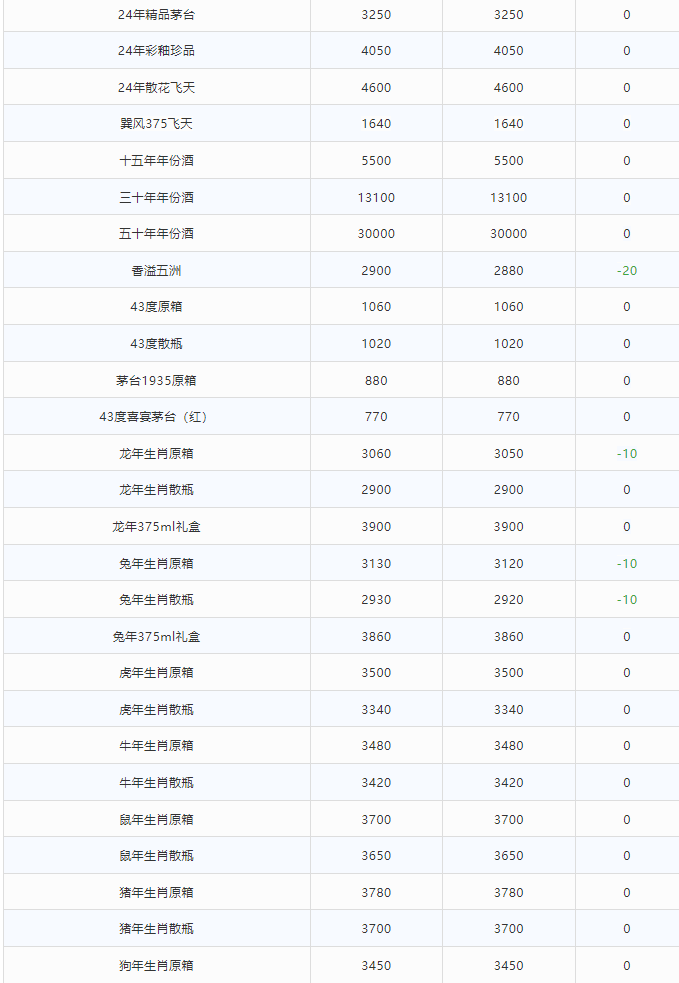
Task: Select the 3120 price for 兔年生肖原箱
Action: [x=508, y=563]
